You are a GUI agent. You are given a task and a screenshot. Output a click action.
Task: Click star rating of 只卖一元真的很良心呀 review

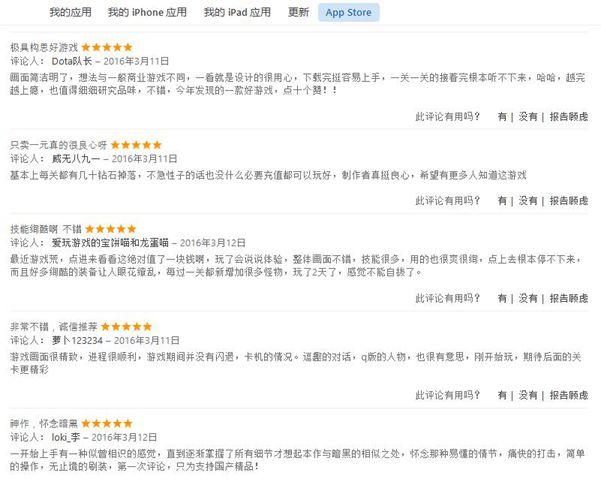coord(136,145)
